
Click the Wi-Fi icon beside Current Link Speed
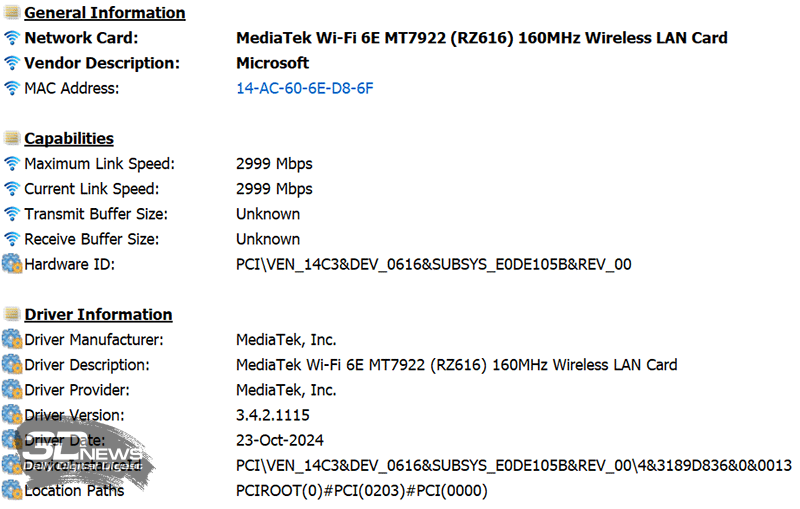(x=12, y=189)
